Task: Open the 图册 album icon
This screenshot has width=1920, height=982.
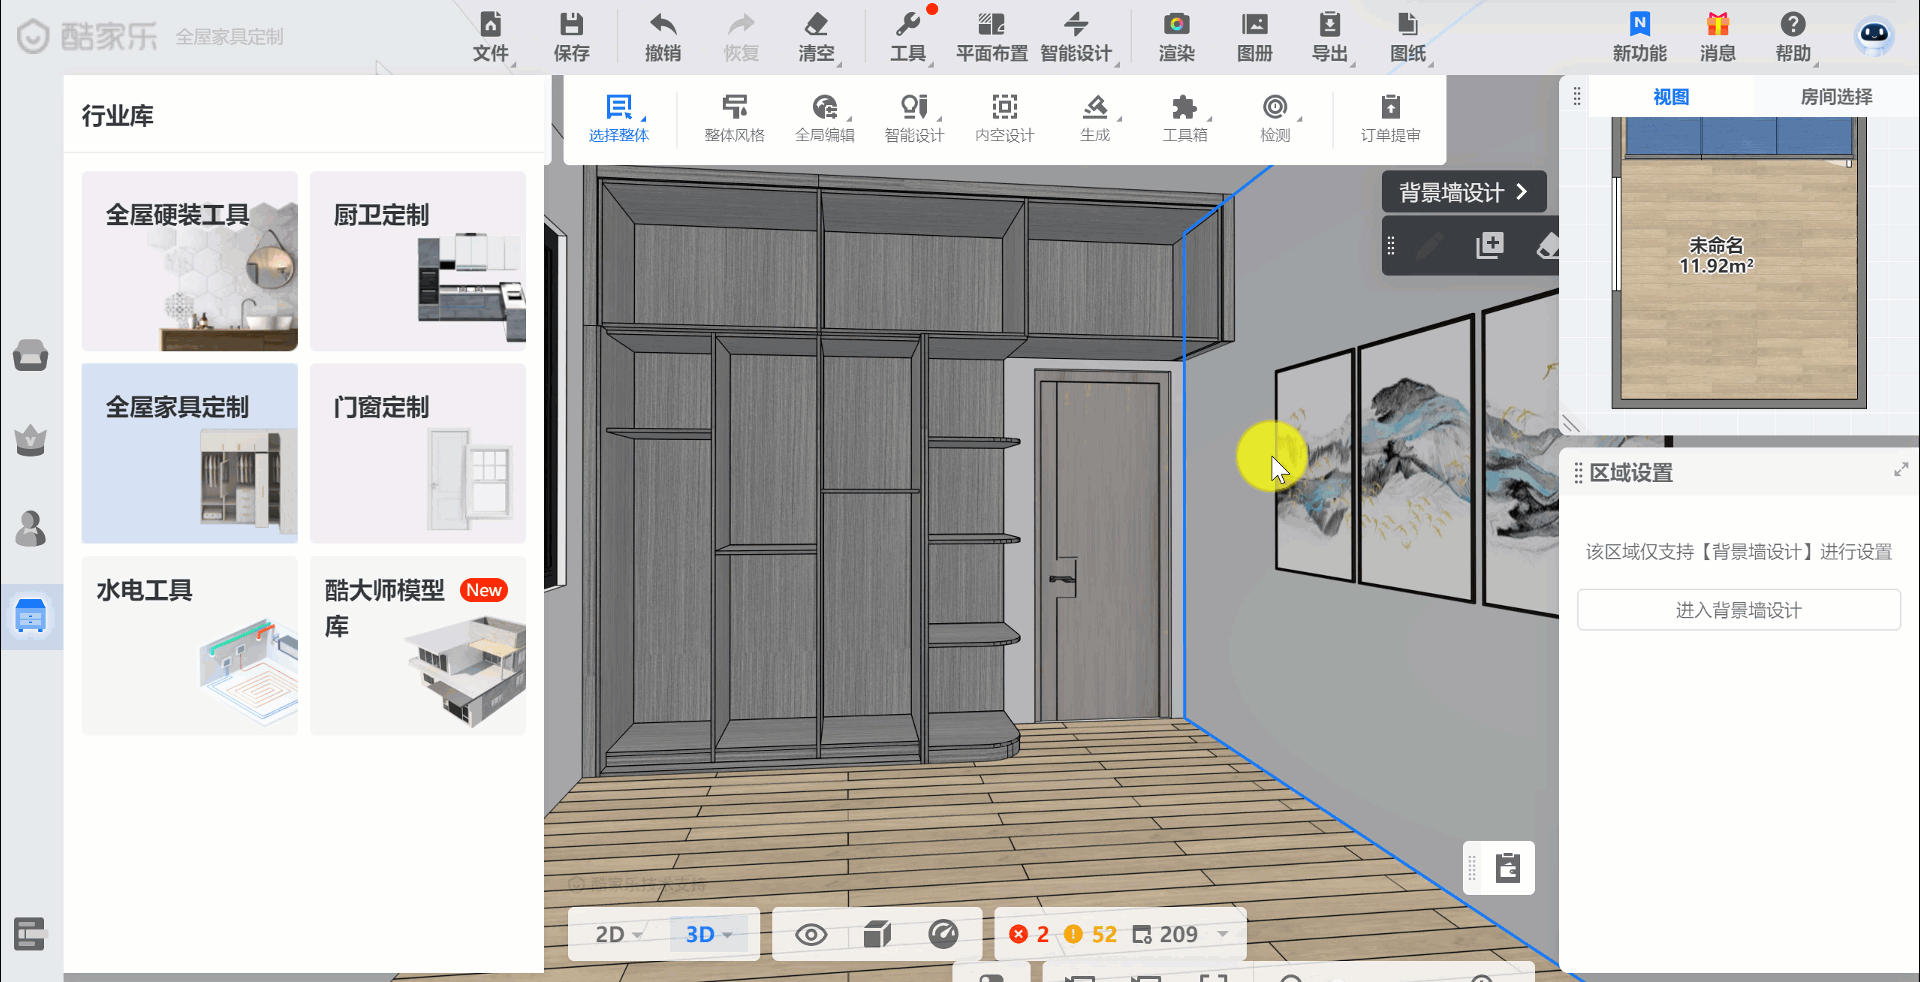Action: [1254, 25]
